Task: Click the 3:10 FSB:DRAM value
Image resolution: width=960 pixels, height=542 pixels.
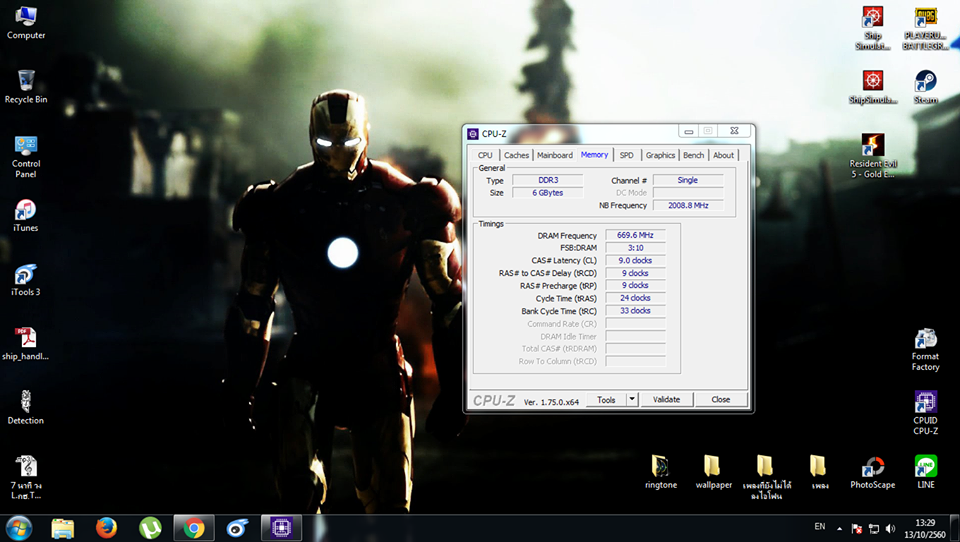Action: [635, 248]
